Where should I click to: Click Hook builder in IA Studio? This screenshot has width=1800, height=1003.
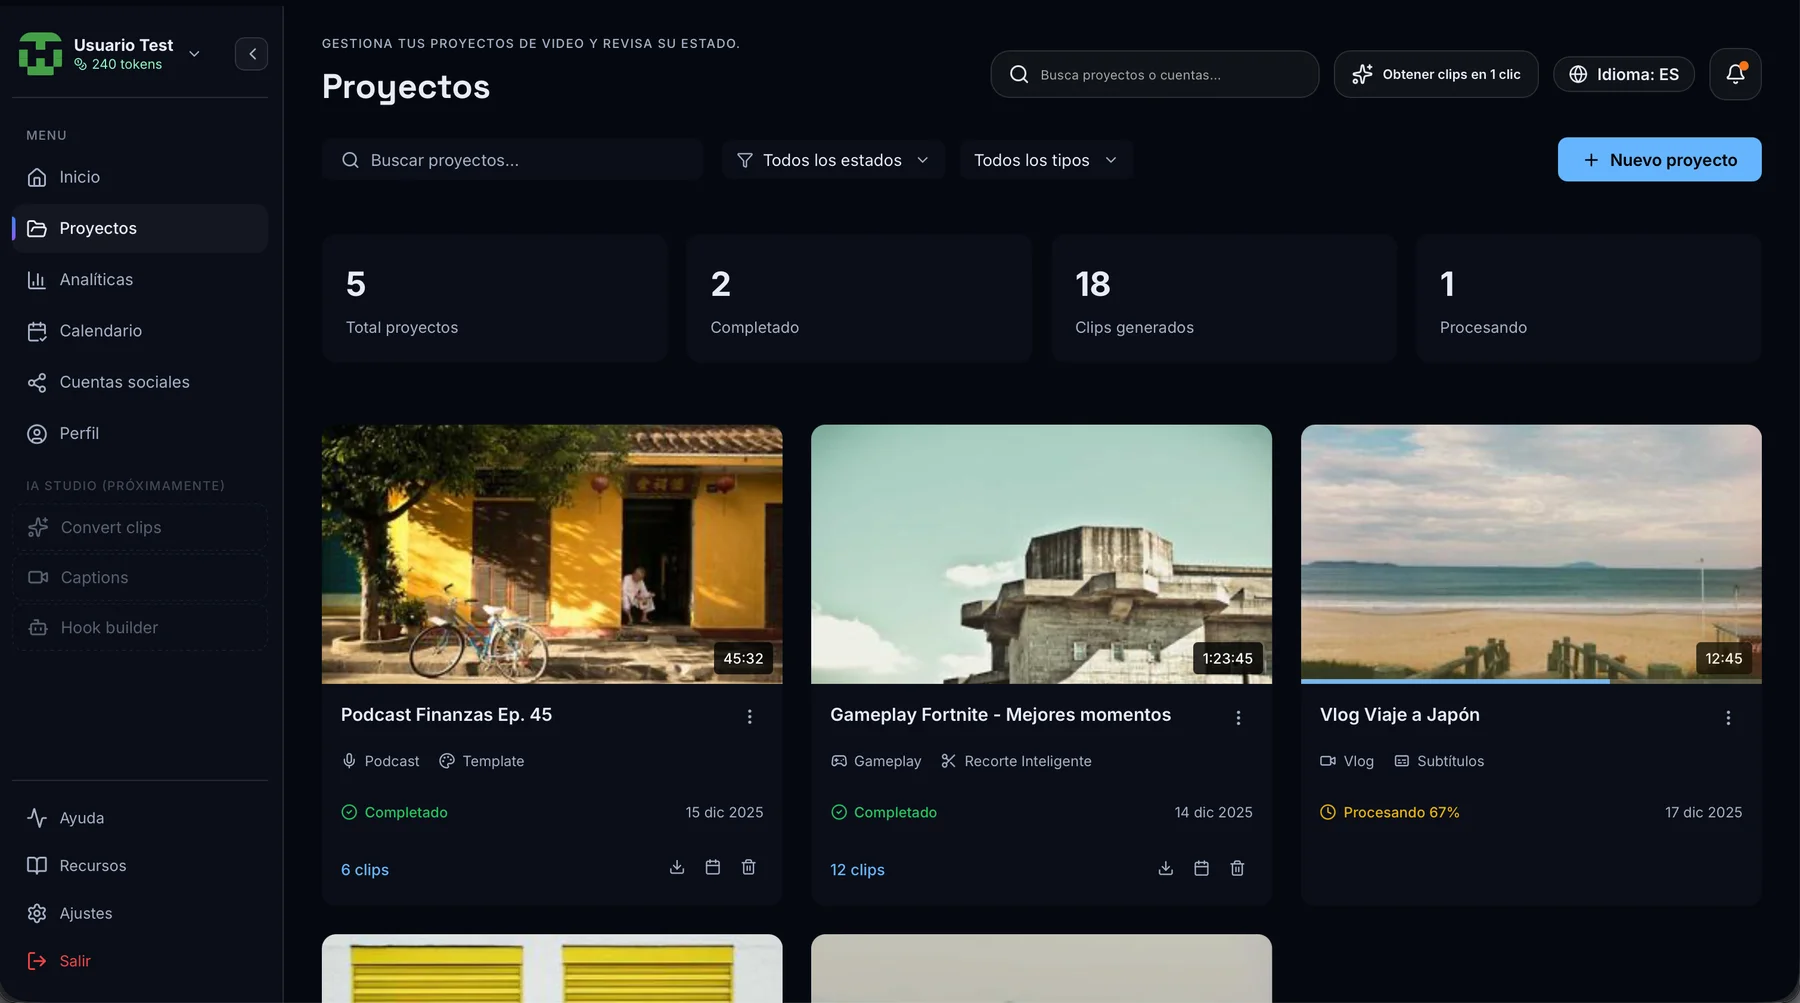140,627
